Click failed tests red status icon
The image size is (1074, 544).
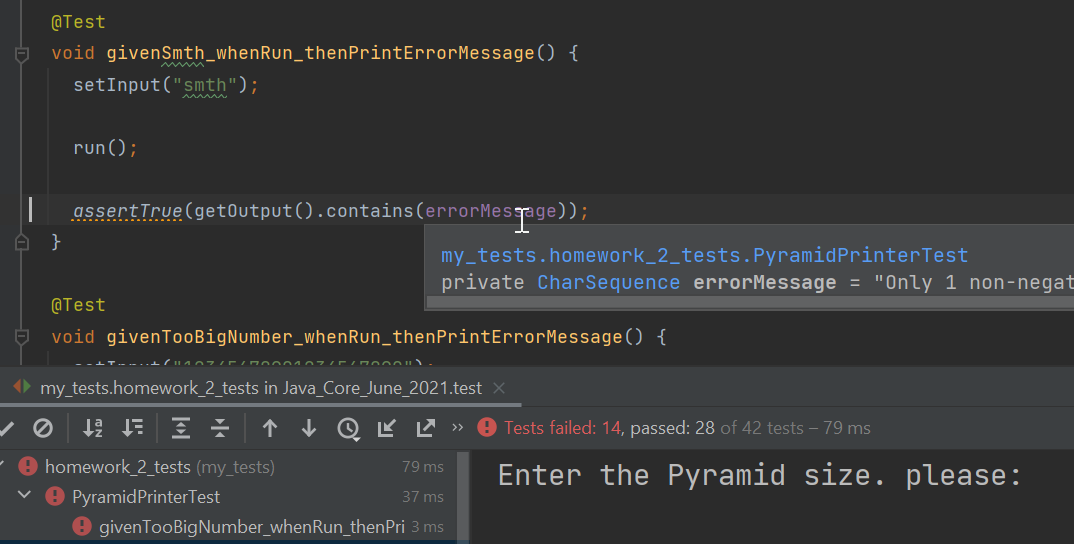coord(487,428)
